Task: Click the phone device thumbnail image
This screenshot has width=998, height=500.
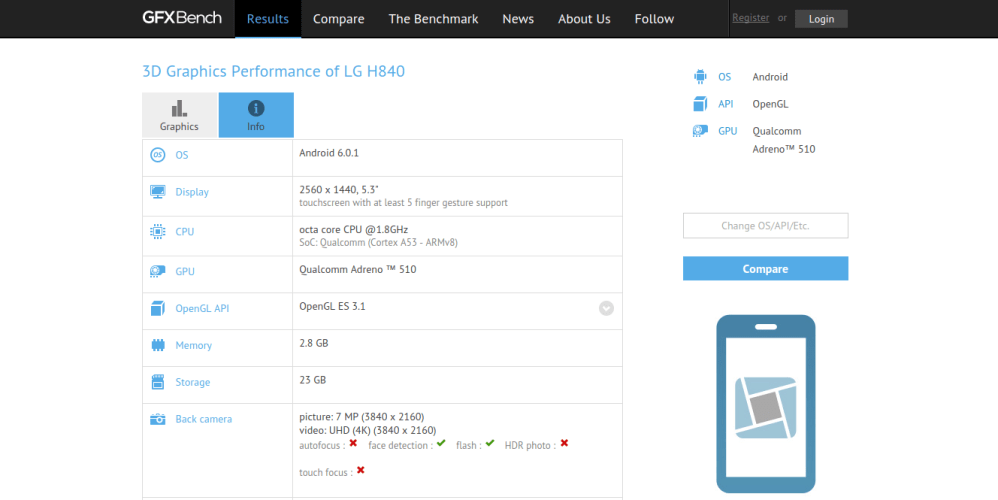Action: [765, 403]
